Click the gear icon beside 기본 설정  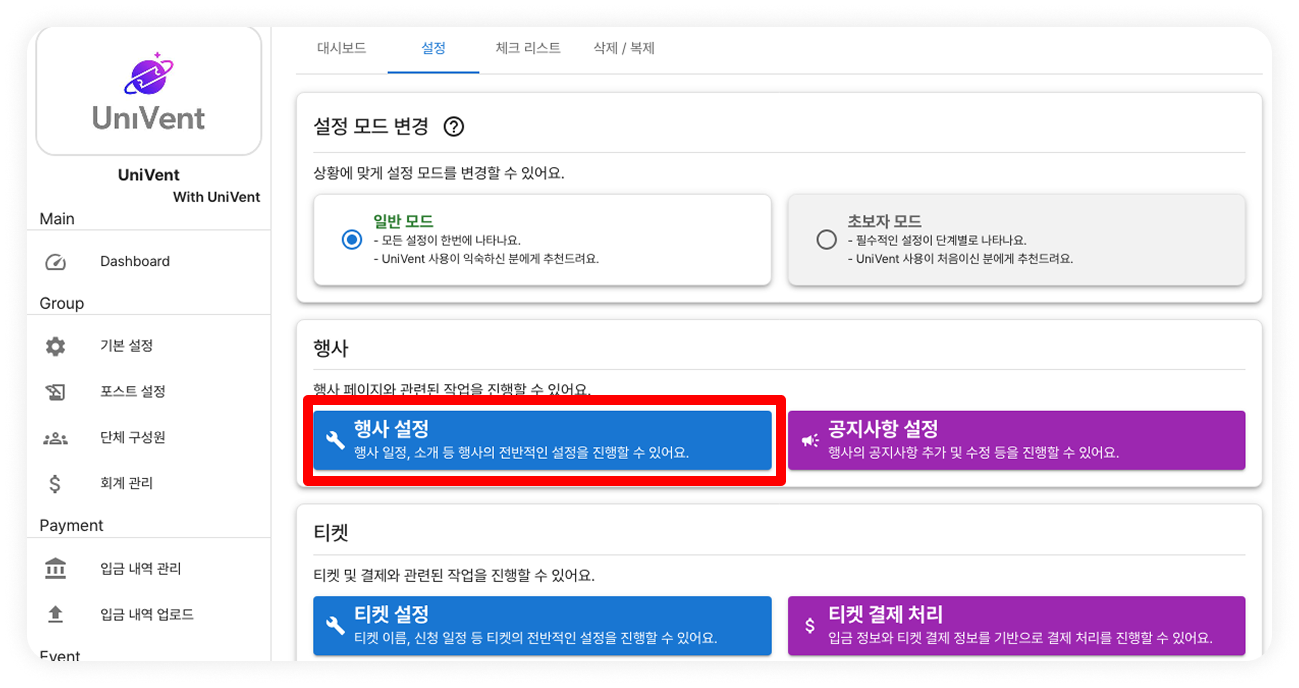point(55,346)
